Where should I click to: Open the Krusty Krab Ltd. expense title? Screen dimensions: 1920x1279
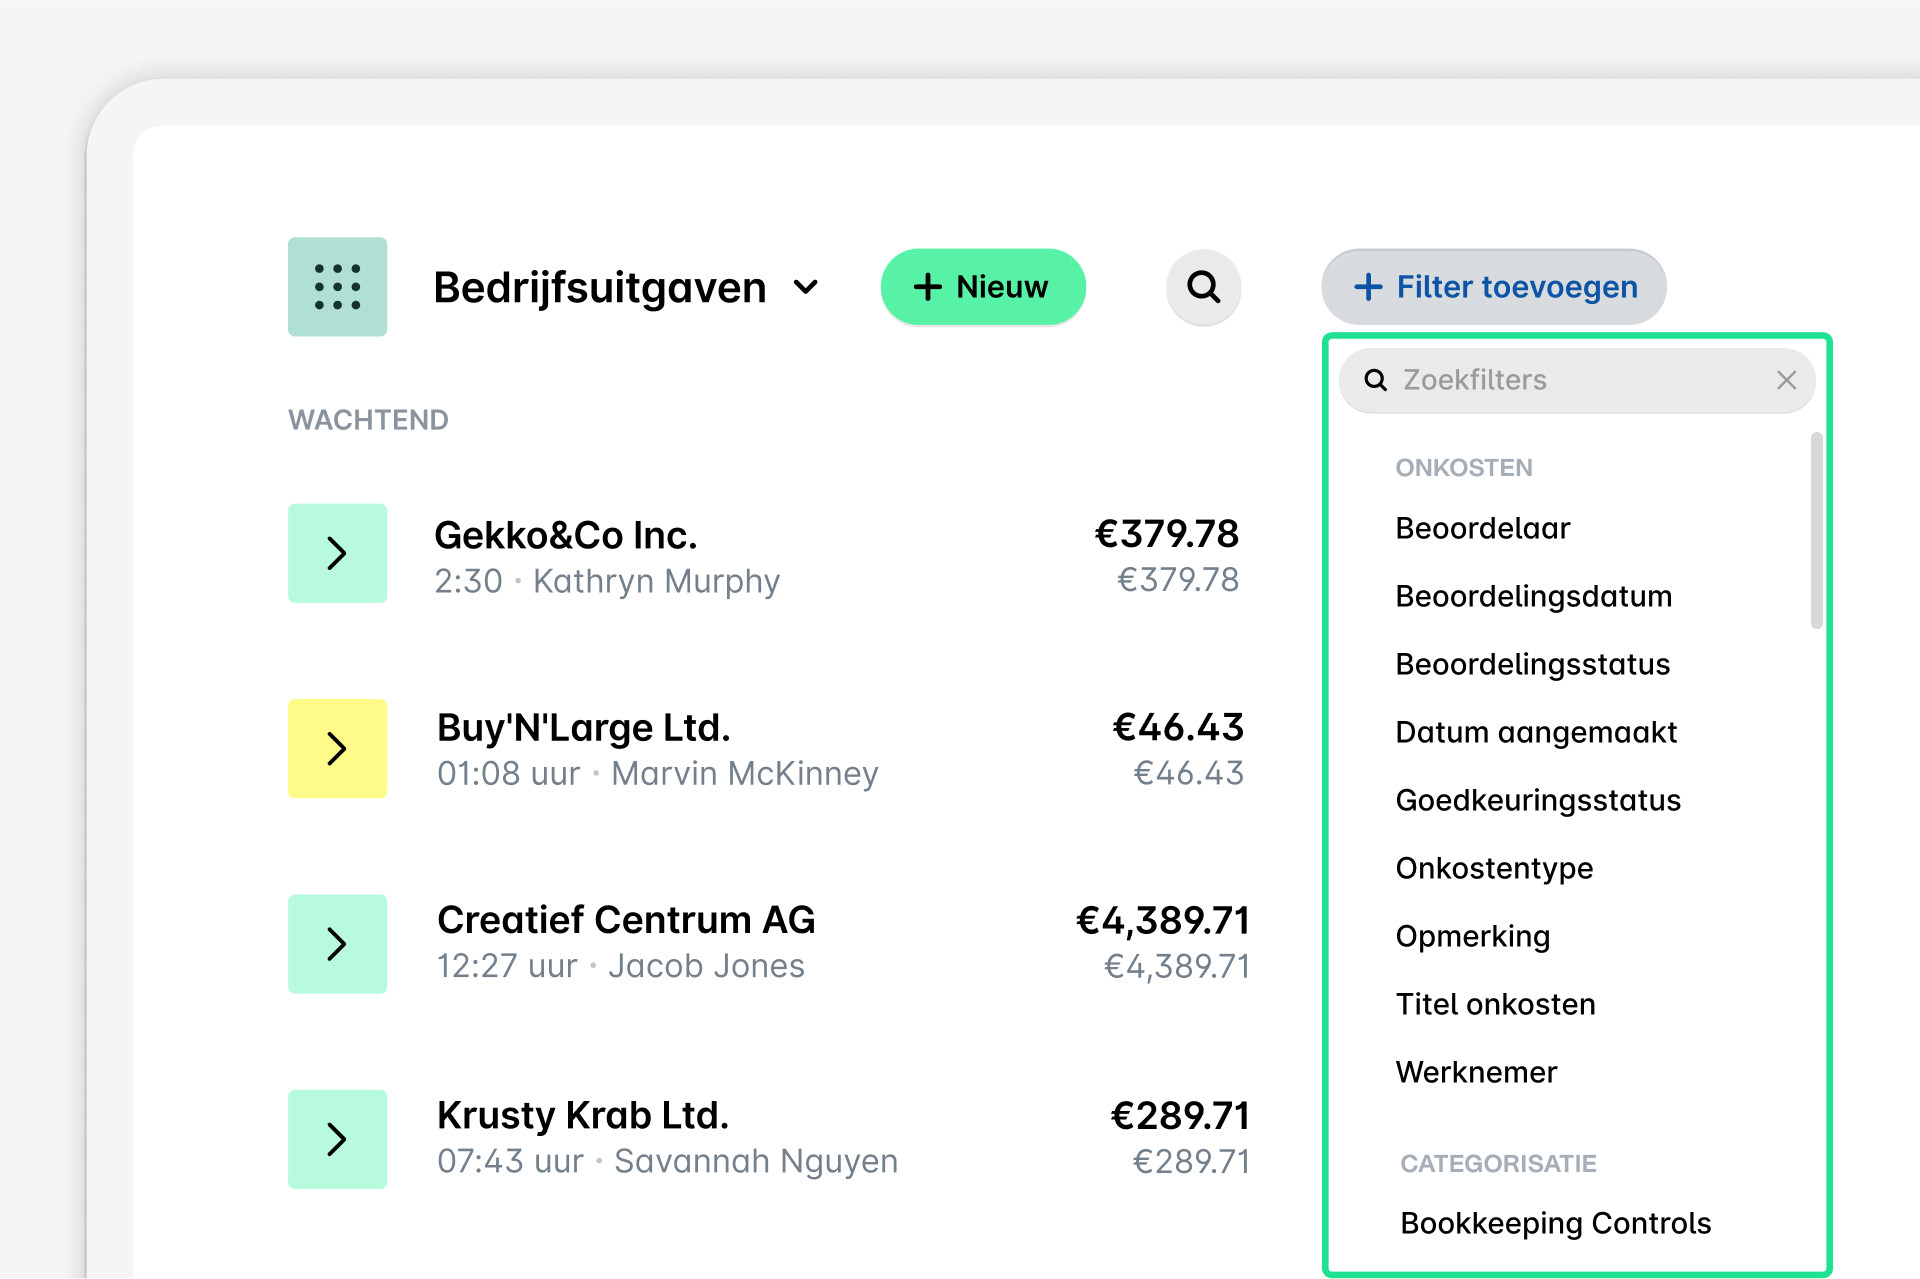pyautogui.click(x=583, y=1115)
